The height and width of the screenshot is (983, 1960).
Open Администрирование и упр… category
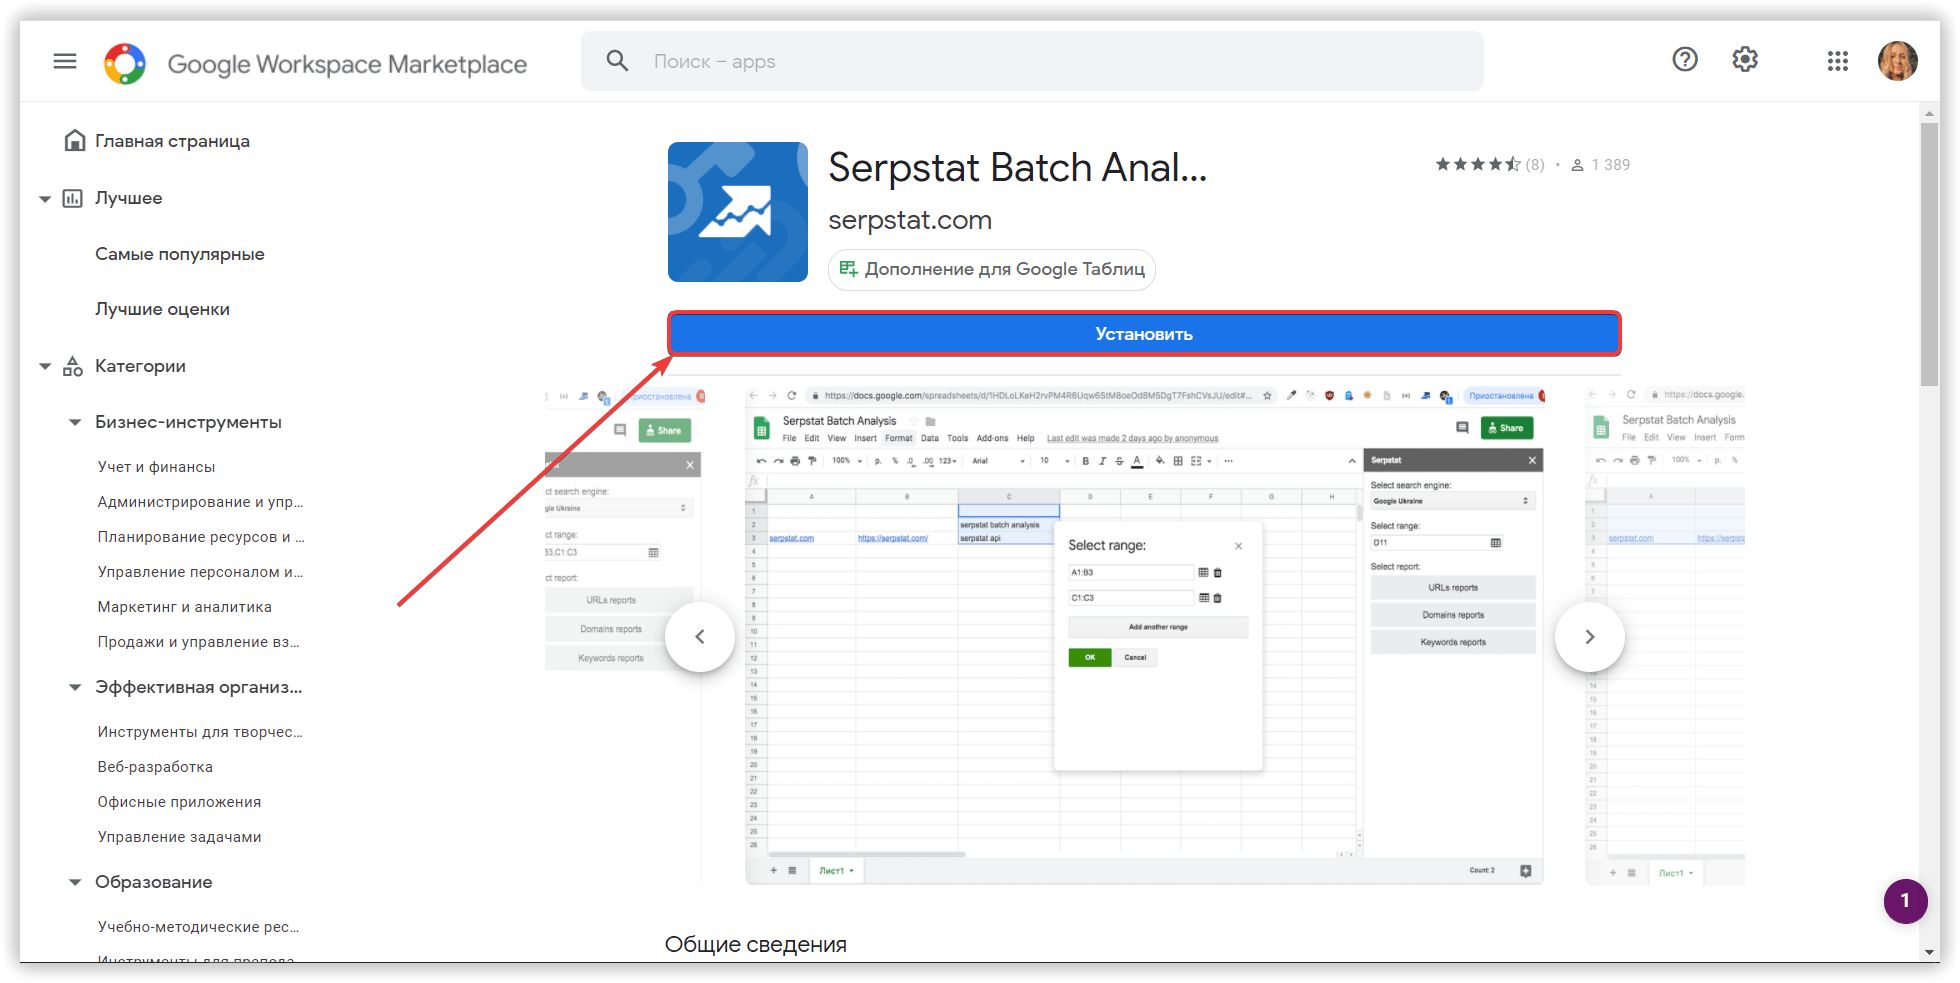[200, 502]
